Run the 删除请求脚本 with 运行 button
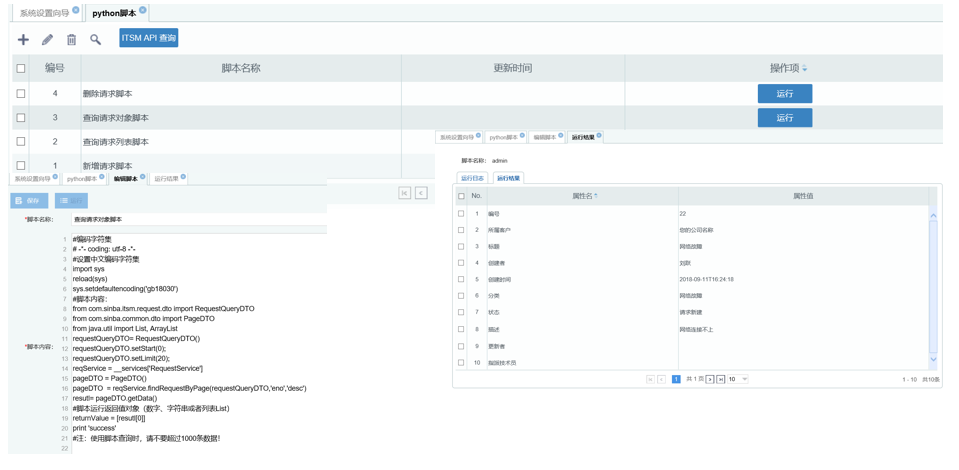 (x=785, y=94)
